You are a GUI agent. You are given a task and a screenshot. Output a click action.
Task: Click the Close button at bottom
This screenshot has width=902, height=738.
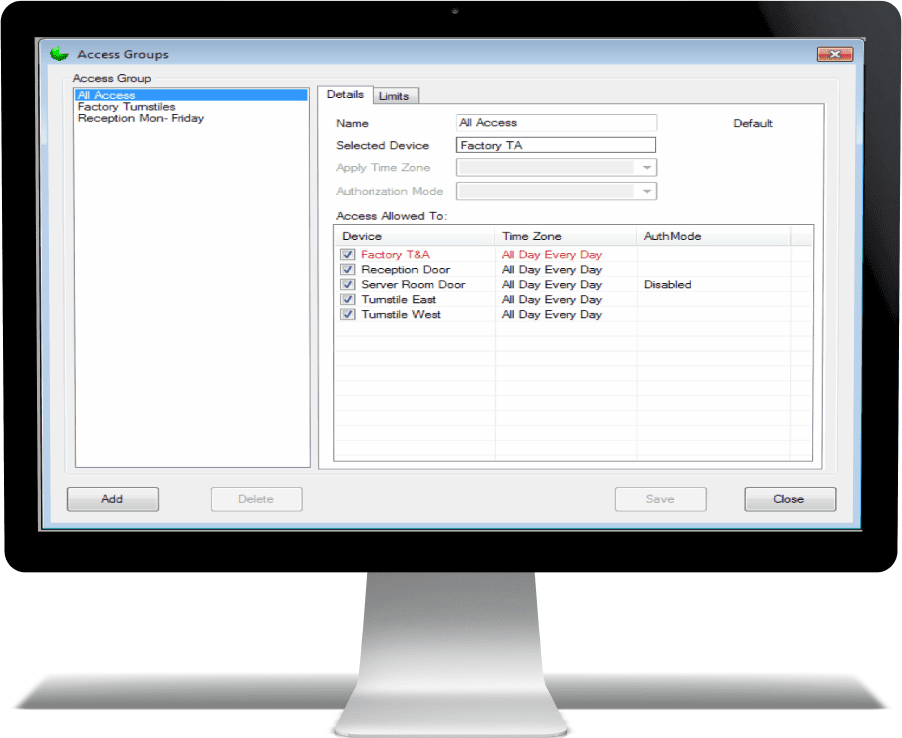click(x=789, y=499)
